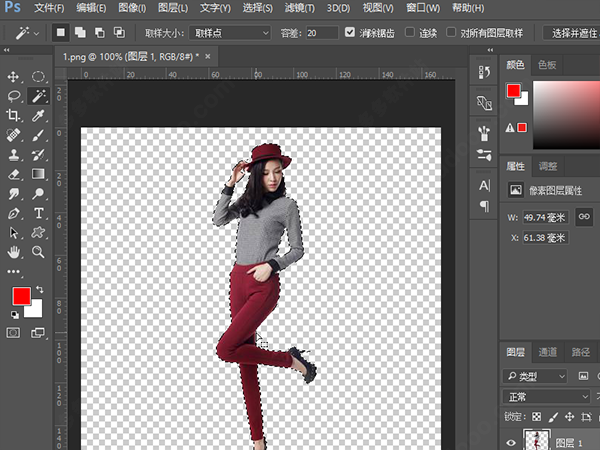Image resolution: width=600 pixels, height=450 pixels.
Task: Open the 滤镜(T) menu
Action: 300,8
